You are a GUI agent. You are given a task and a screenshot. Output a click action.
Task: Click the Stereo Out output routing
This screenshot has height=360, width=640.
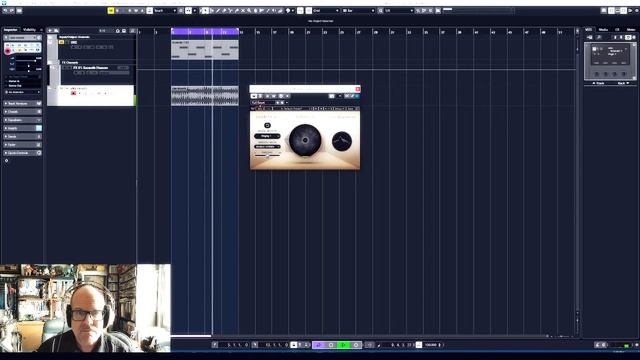pyautogui.click(x=15, y=85)
